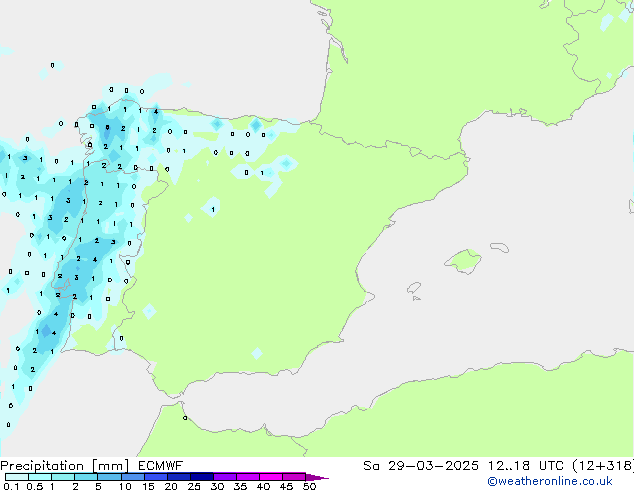Viewport: 634px width, 490px height.
Task: Click the date '29-03-2025' text
Action: pyautogui.click(x=433, y=466)
